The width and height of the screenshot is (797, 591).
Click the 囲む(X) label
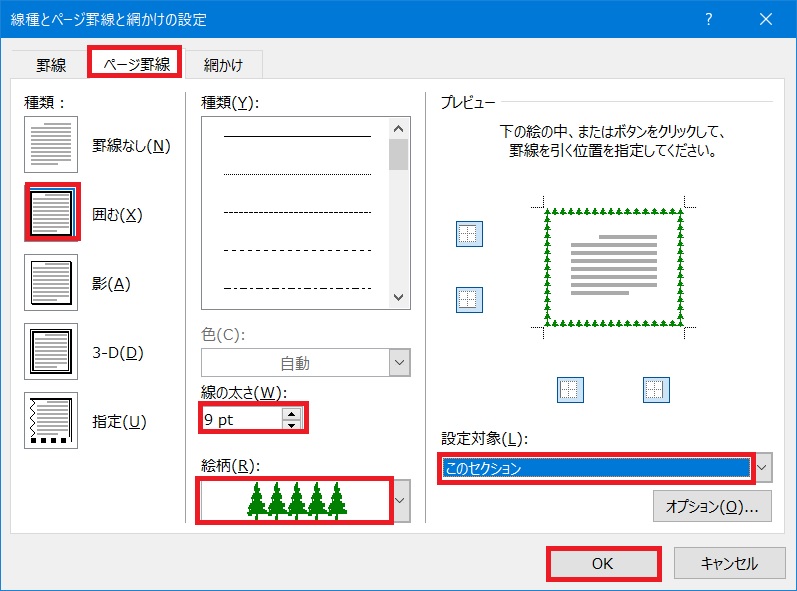pyautogui.click(x=117, y=215)
